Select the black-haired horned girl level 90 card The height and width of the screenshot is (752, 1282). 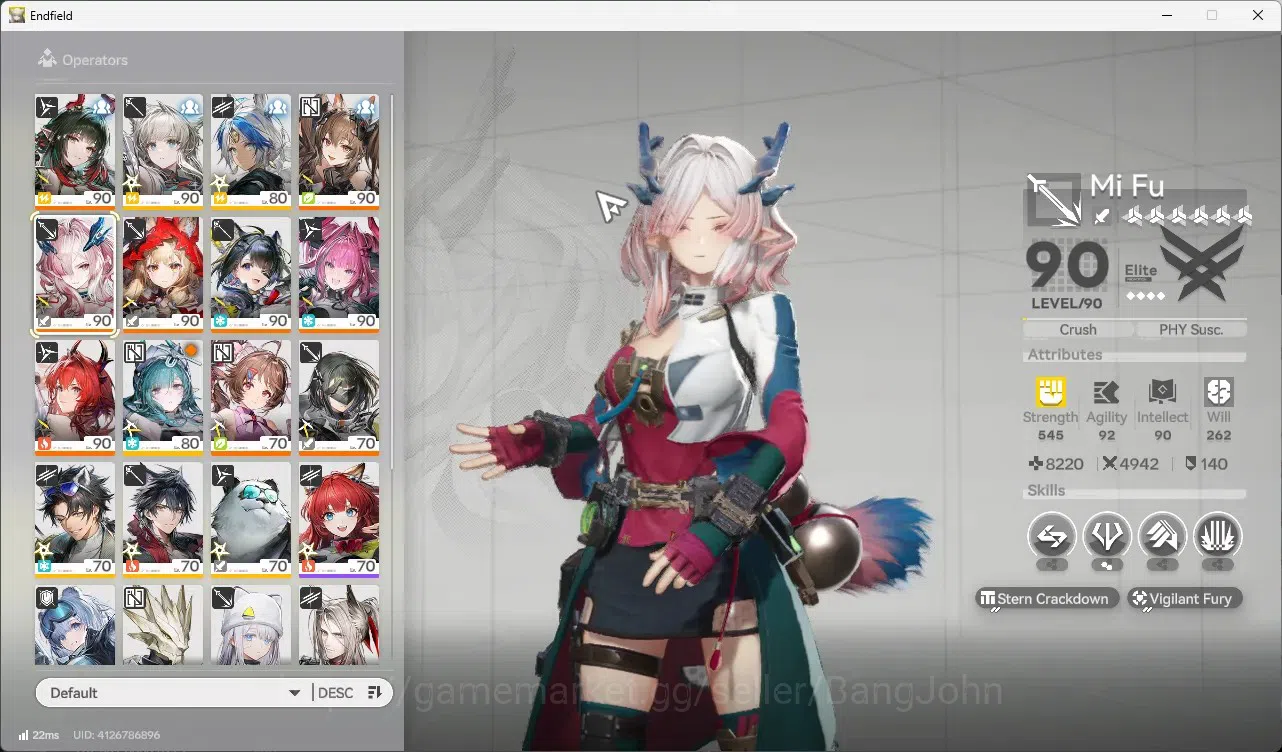251,275
